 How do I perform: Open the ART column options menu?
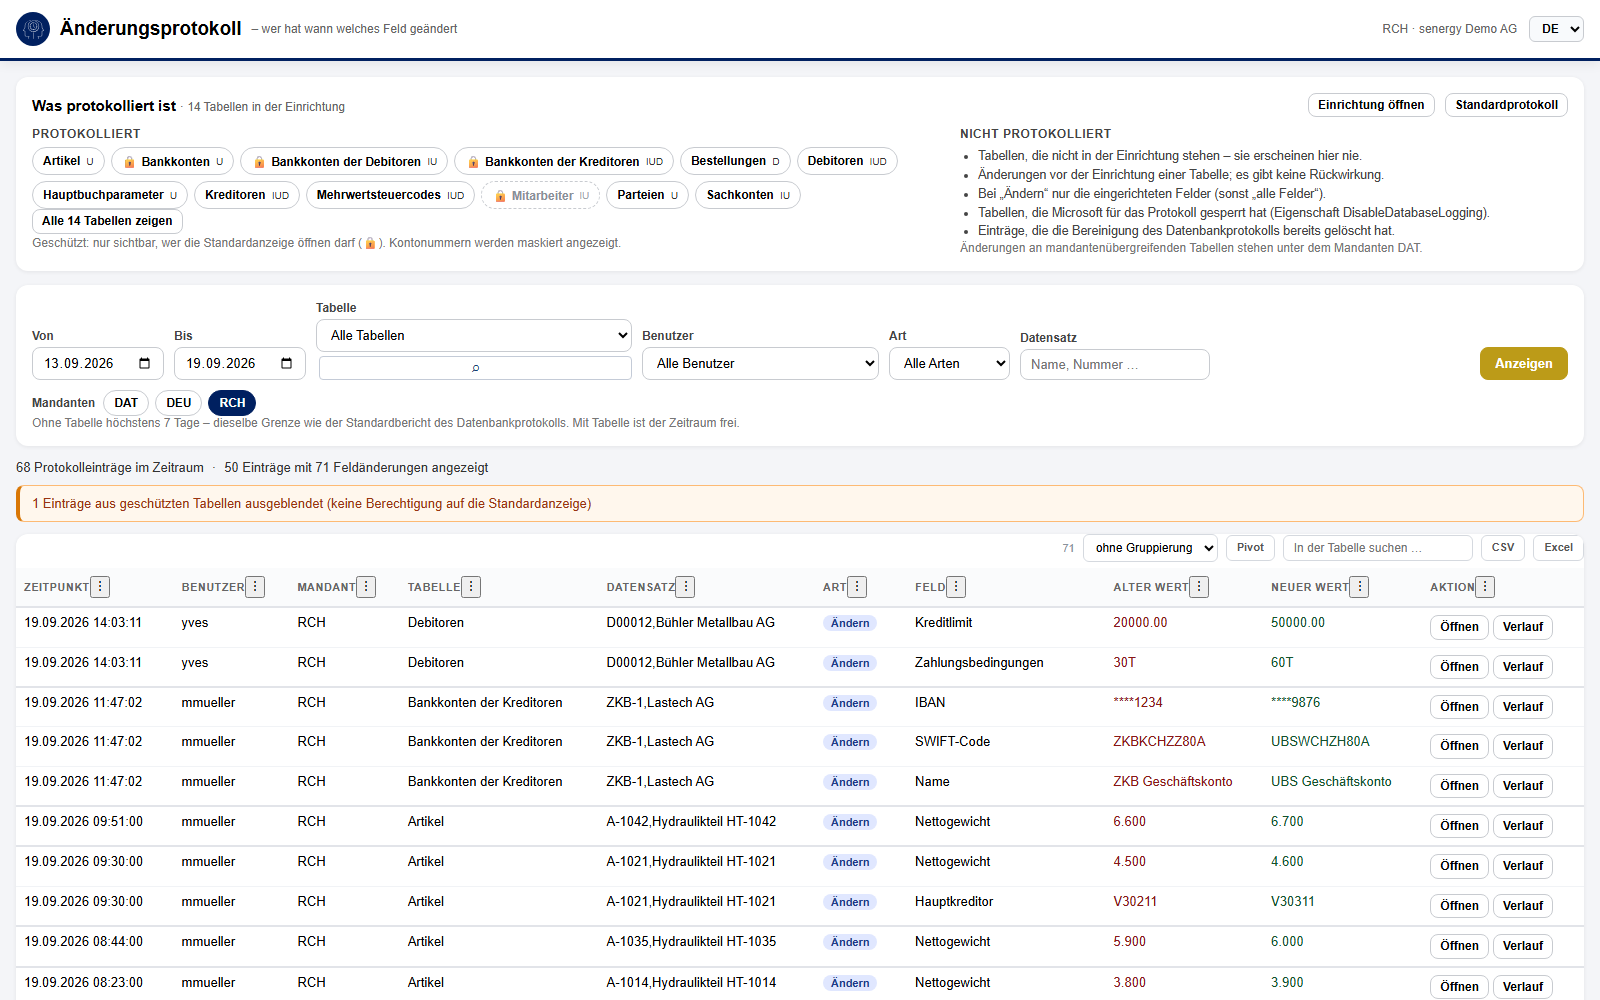(857, 587)
